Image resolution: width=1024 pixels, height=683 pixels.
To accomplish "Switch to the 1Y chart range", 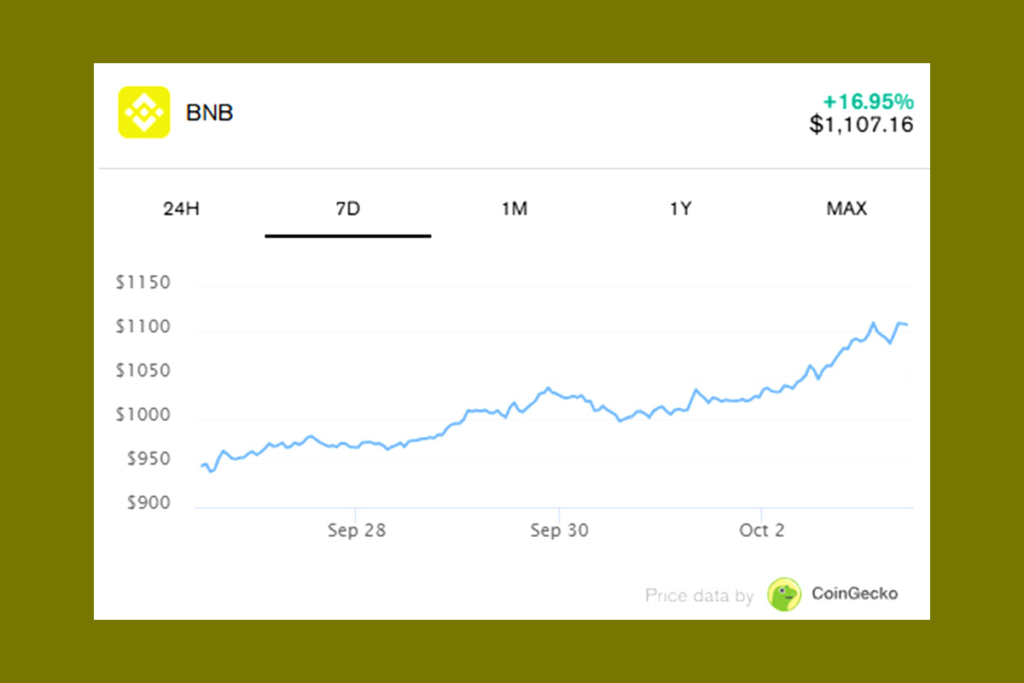I will pos(680,209).
